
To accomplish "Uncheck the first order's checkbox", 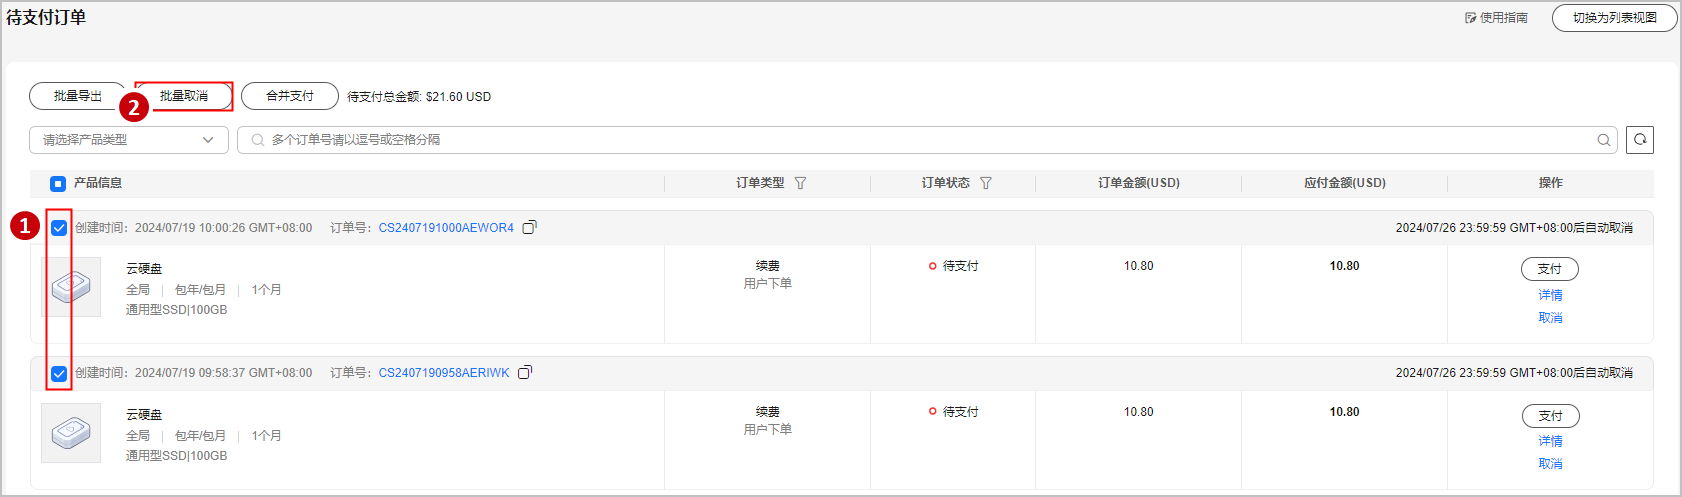I will coord(59,228).
